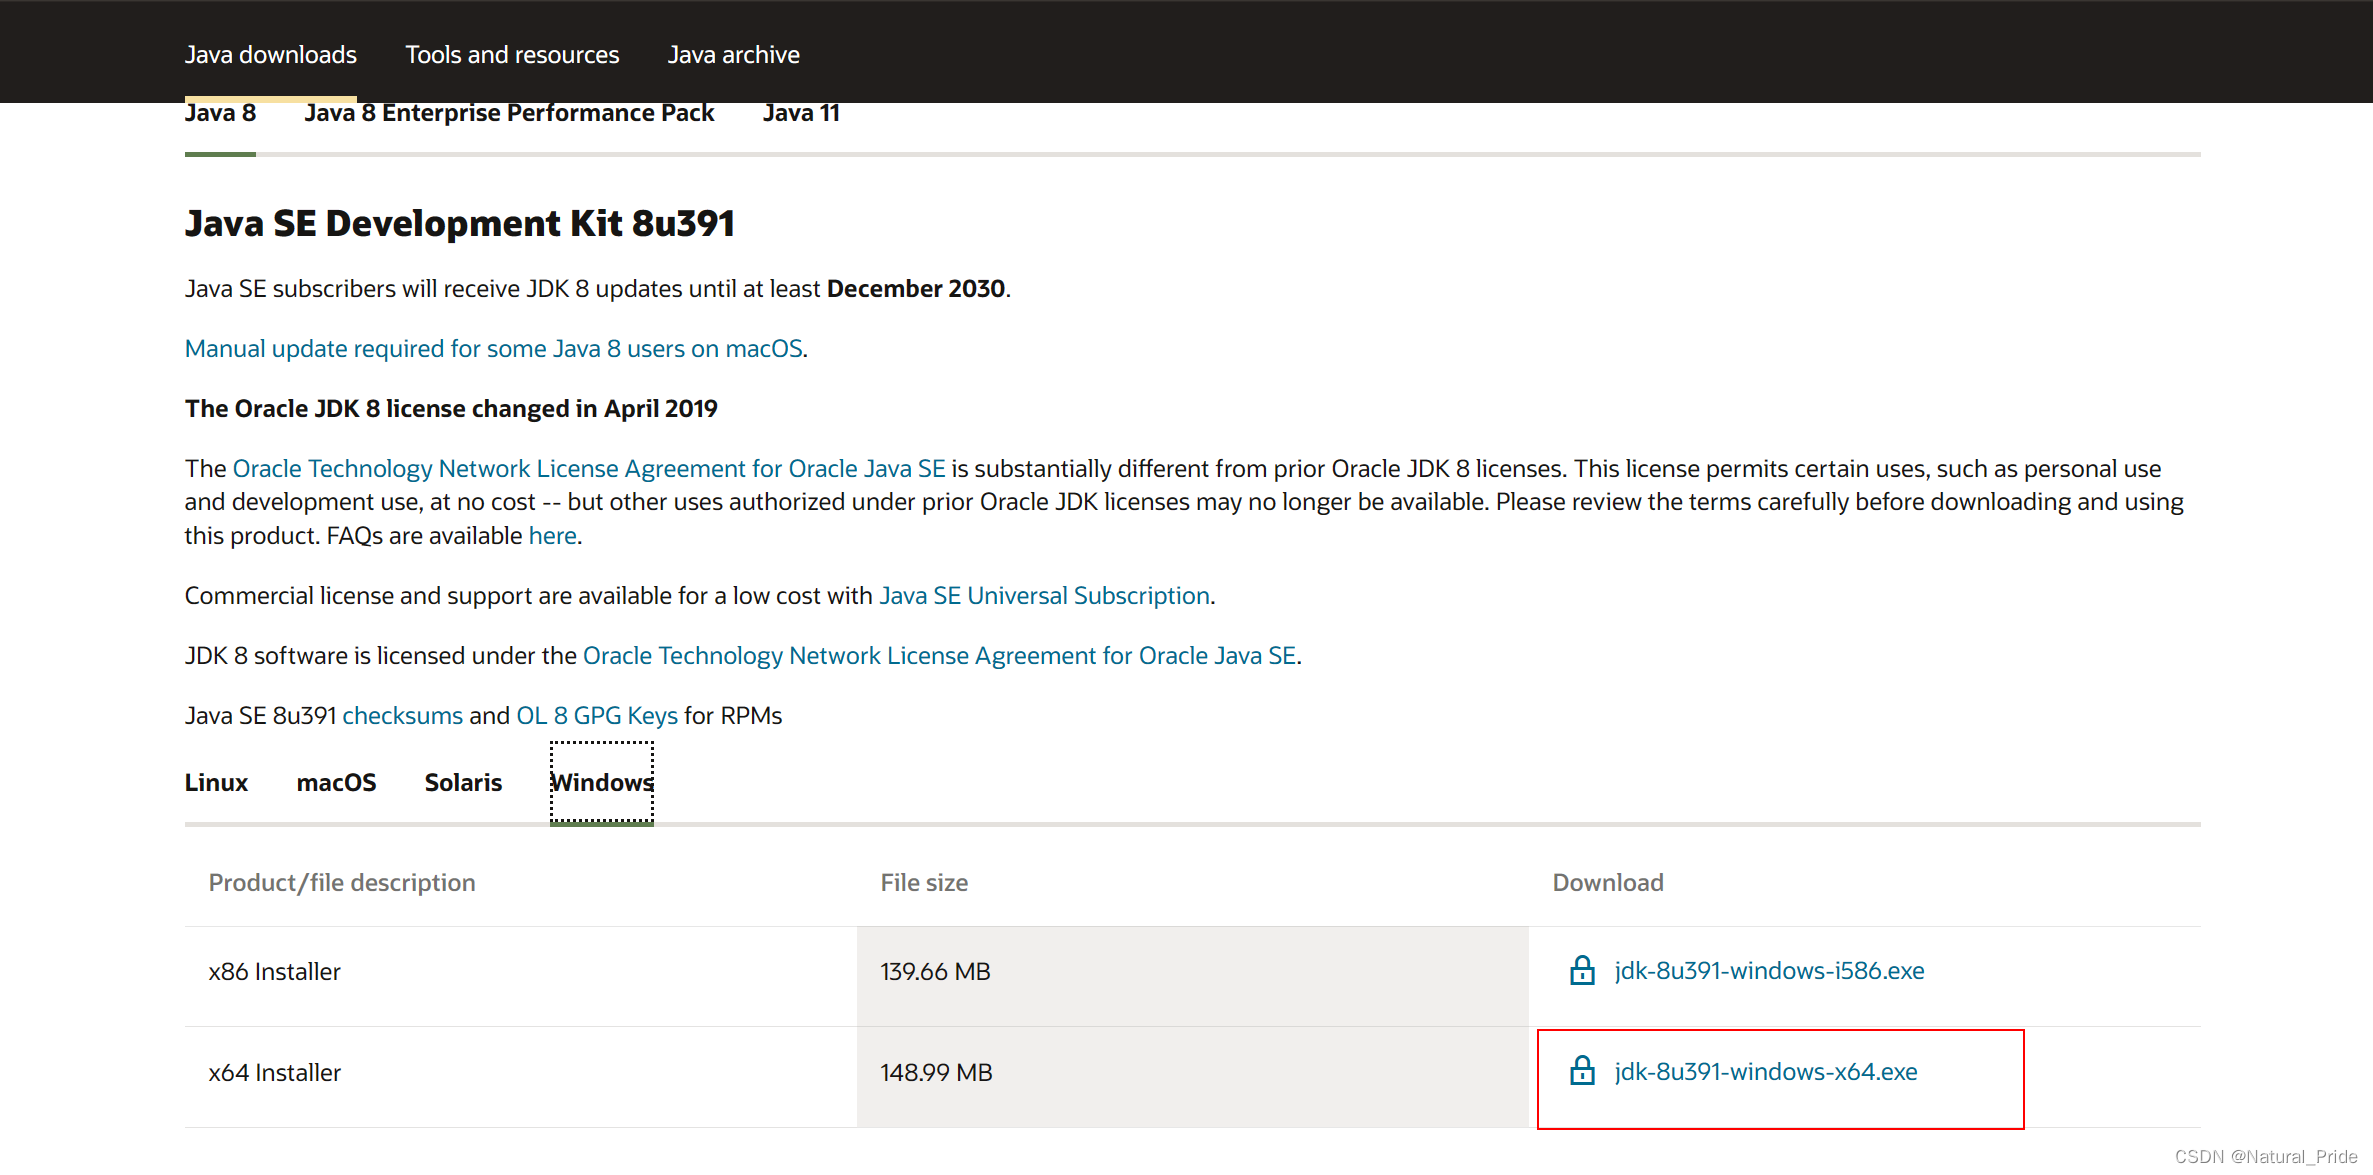
Task: Click the FAQs 'here' link
Action: [x=552, y=536]
